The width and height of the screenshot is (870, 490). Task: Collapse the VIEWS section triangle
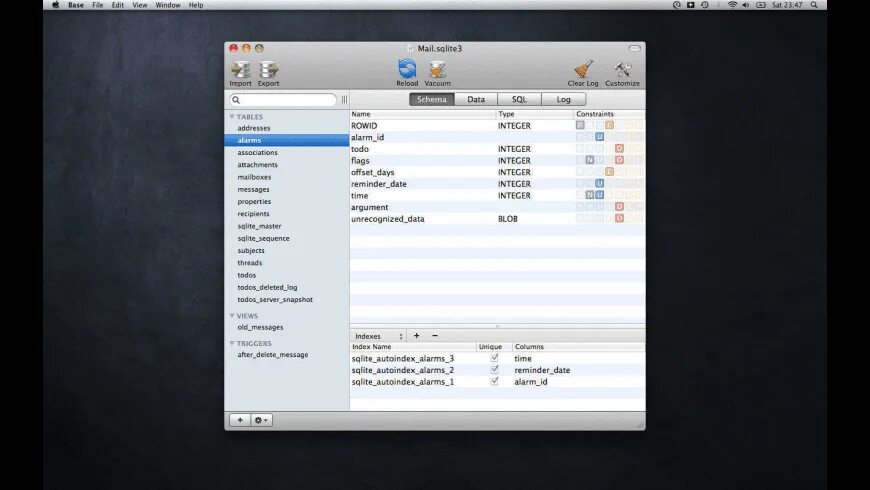(x=231, y=315)
